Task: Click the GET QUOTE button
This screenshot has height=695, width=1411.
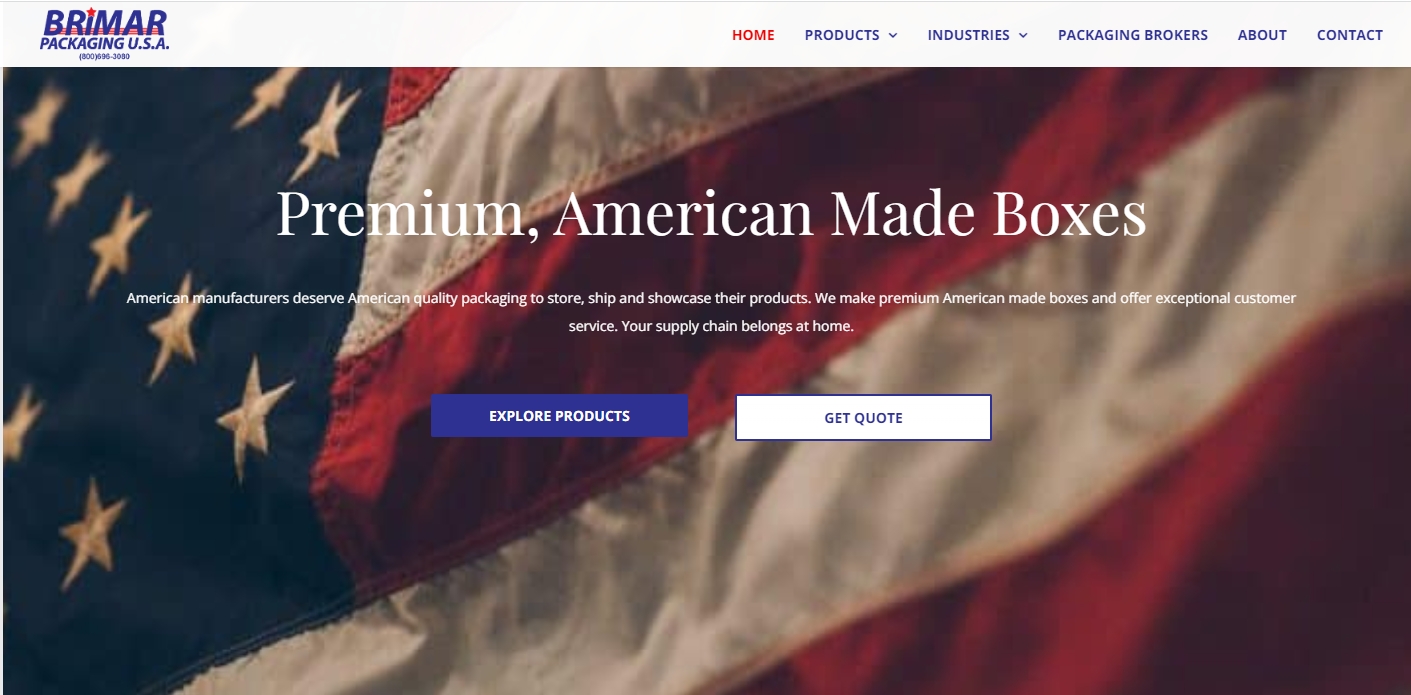Action: (863, 418)
